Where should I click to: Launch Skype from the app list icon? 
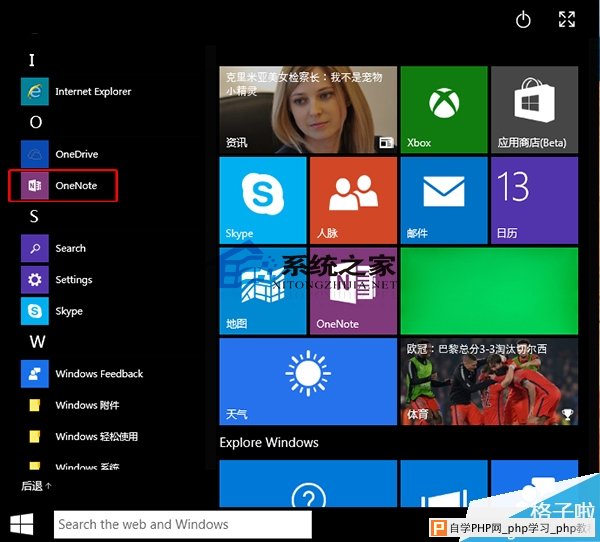click(x=35, y=311)
